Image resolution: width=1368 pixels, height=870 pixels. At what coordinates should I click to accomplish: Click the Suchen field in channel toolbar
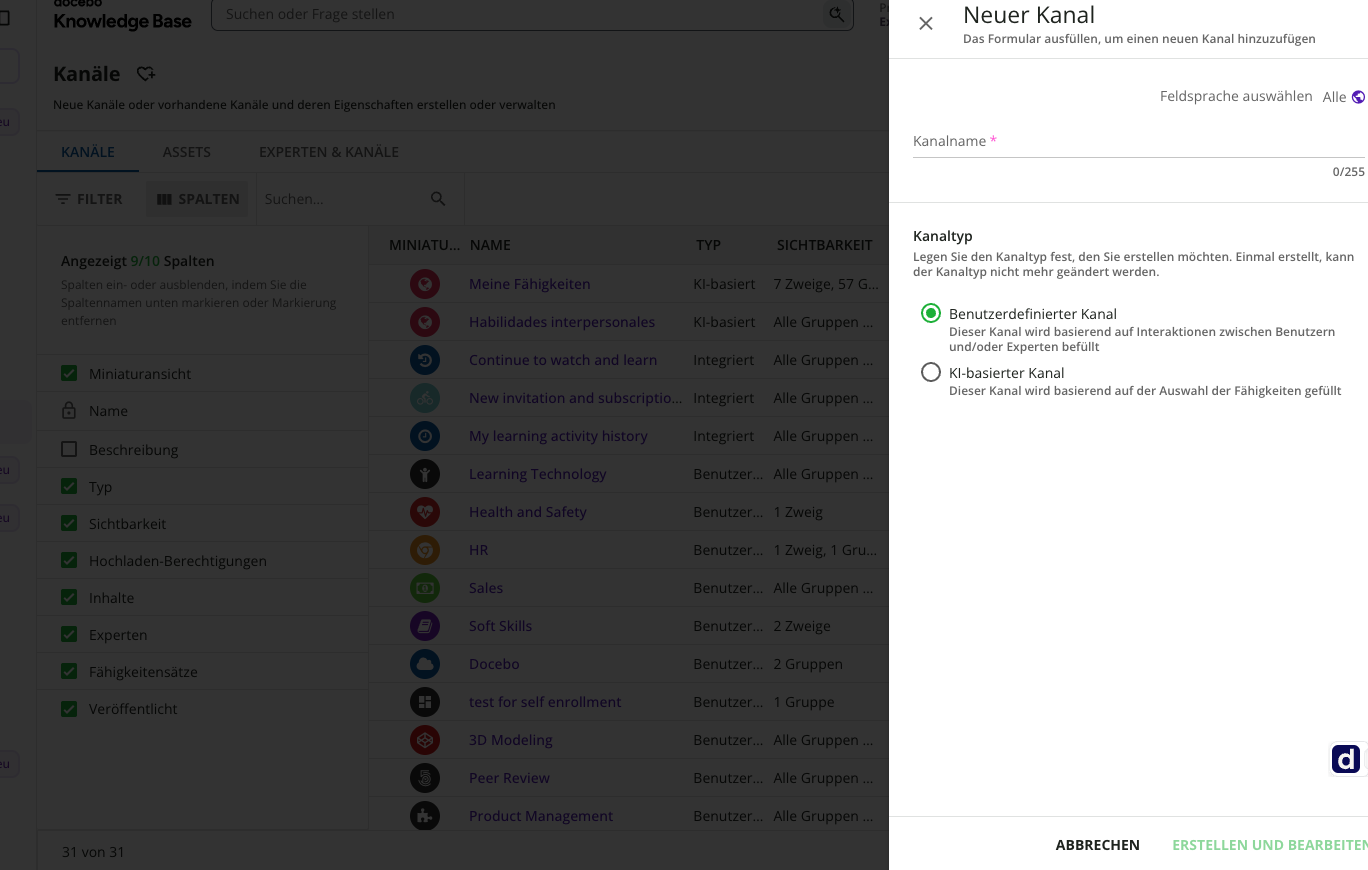point(340,199)
